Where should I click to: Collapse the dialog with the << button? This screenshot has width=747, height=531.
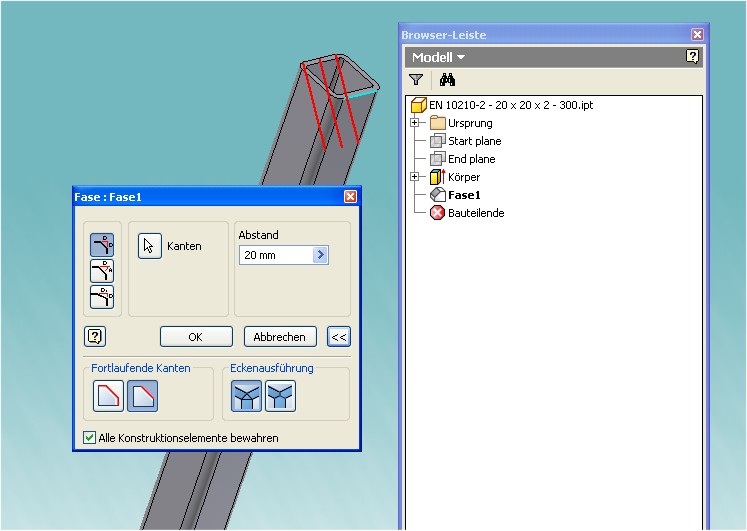tap(339, 337)
